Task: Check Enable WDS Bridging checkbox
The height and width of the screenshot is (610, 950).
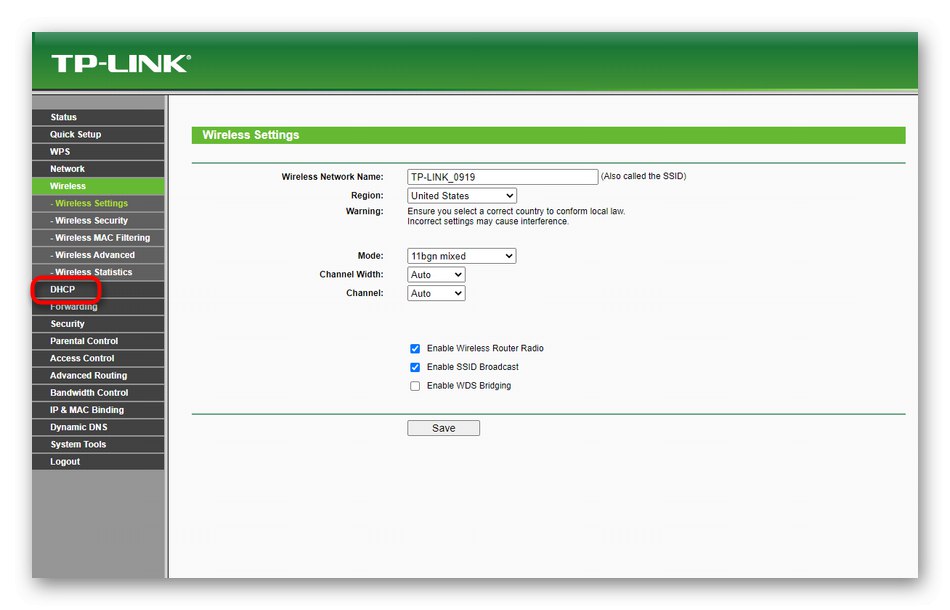Action: tap(415, 386)
